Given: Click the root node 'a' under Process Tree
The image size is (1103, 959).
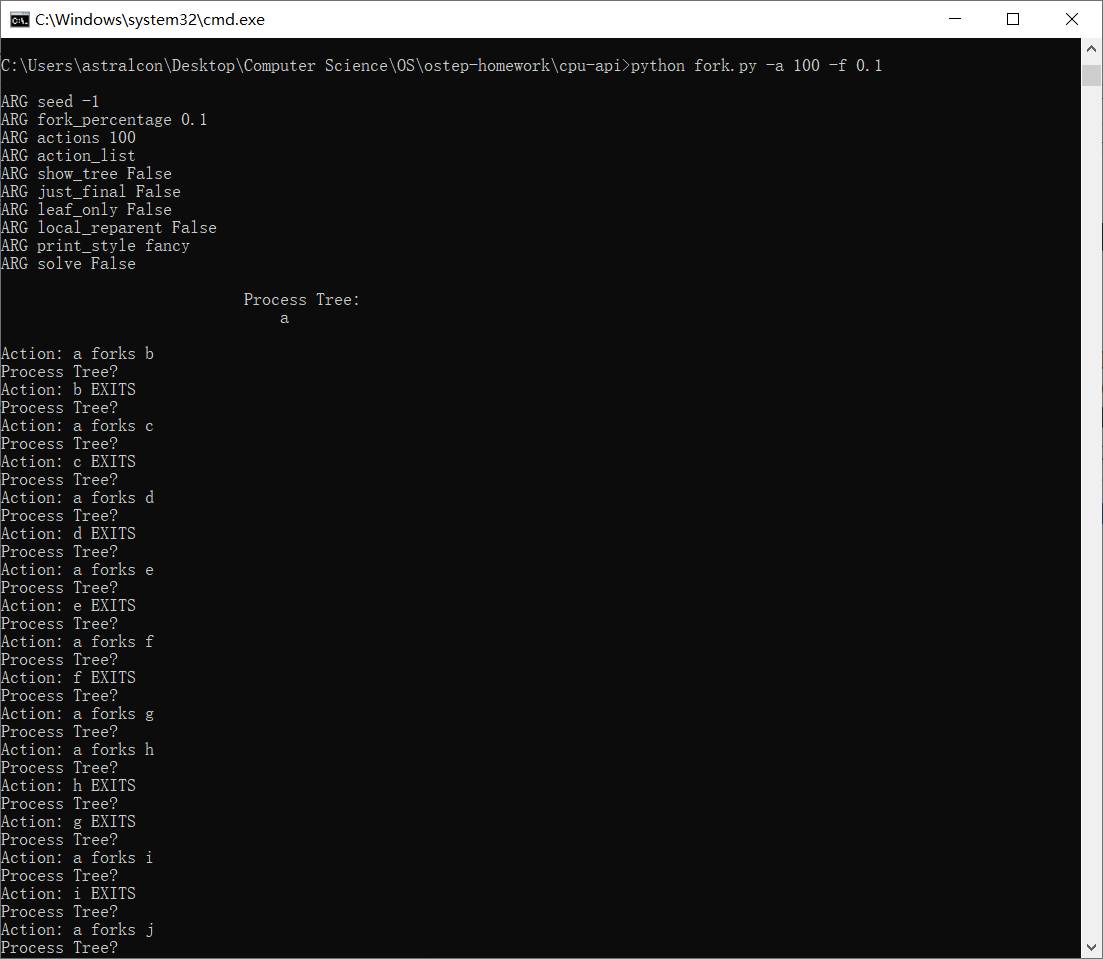Looking at the screenshot, I should (284, 318).
